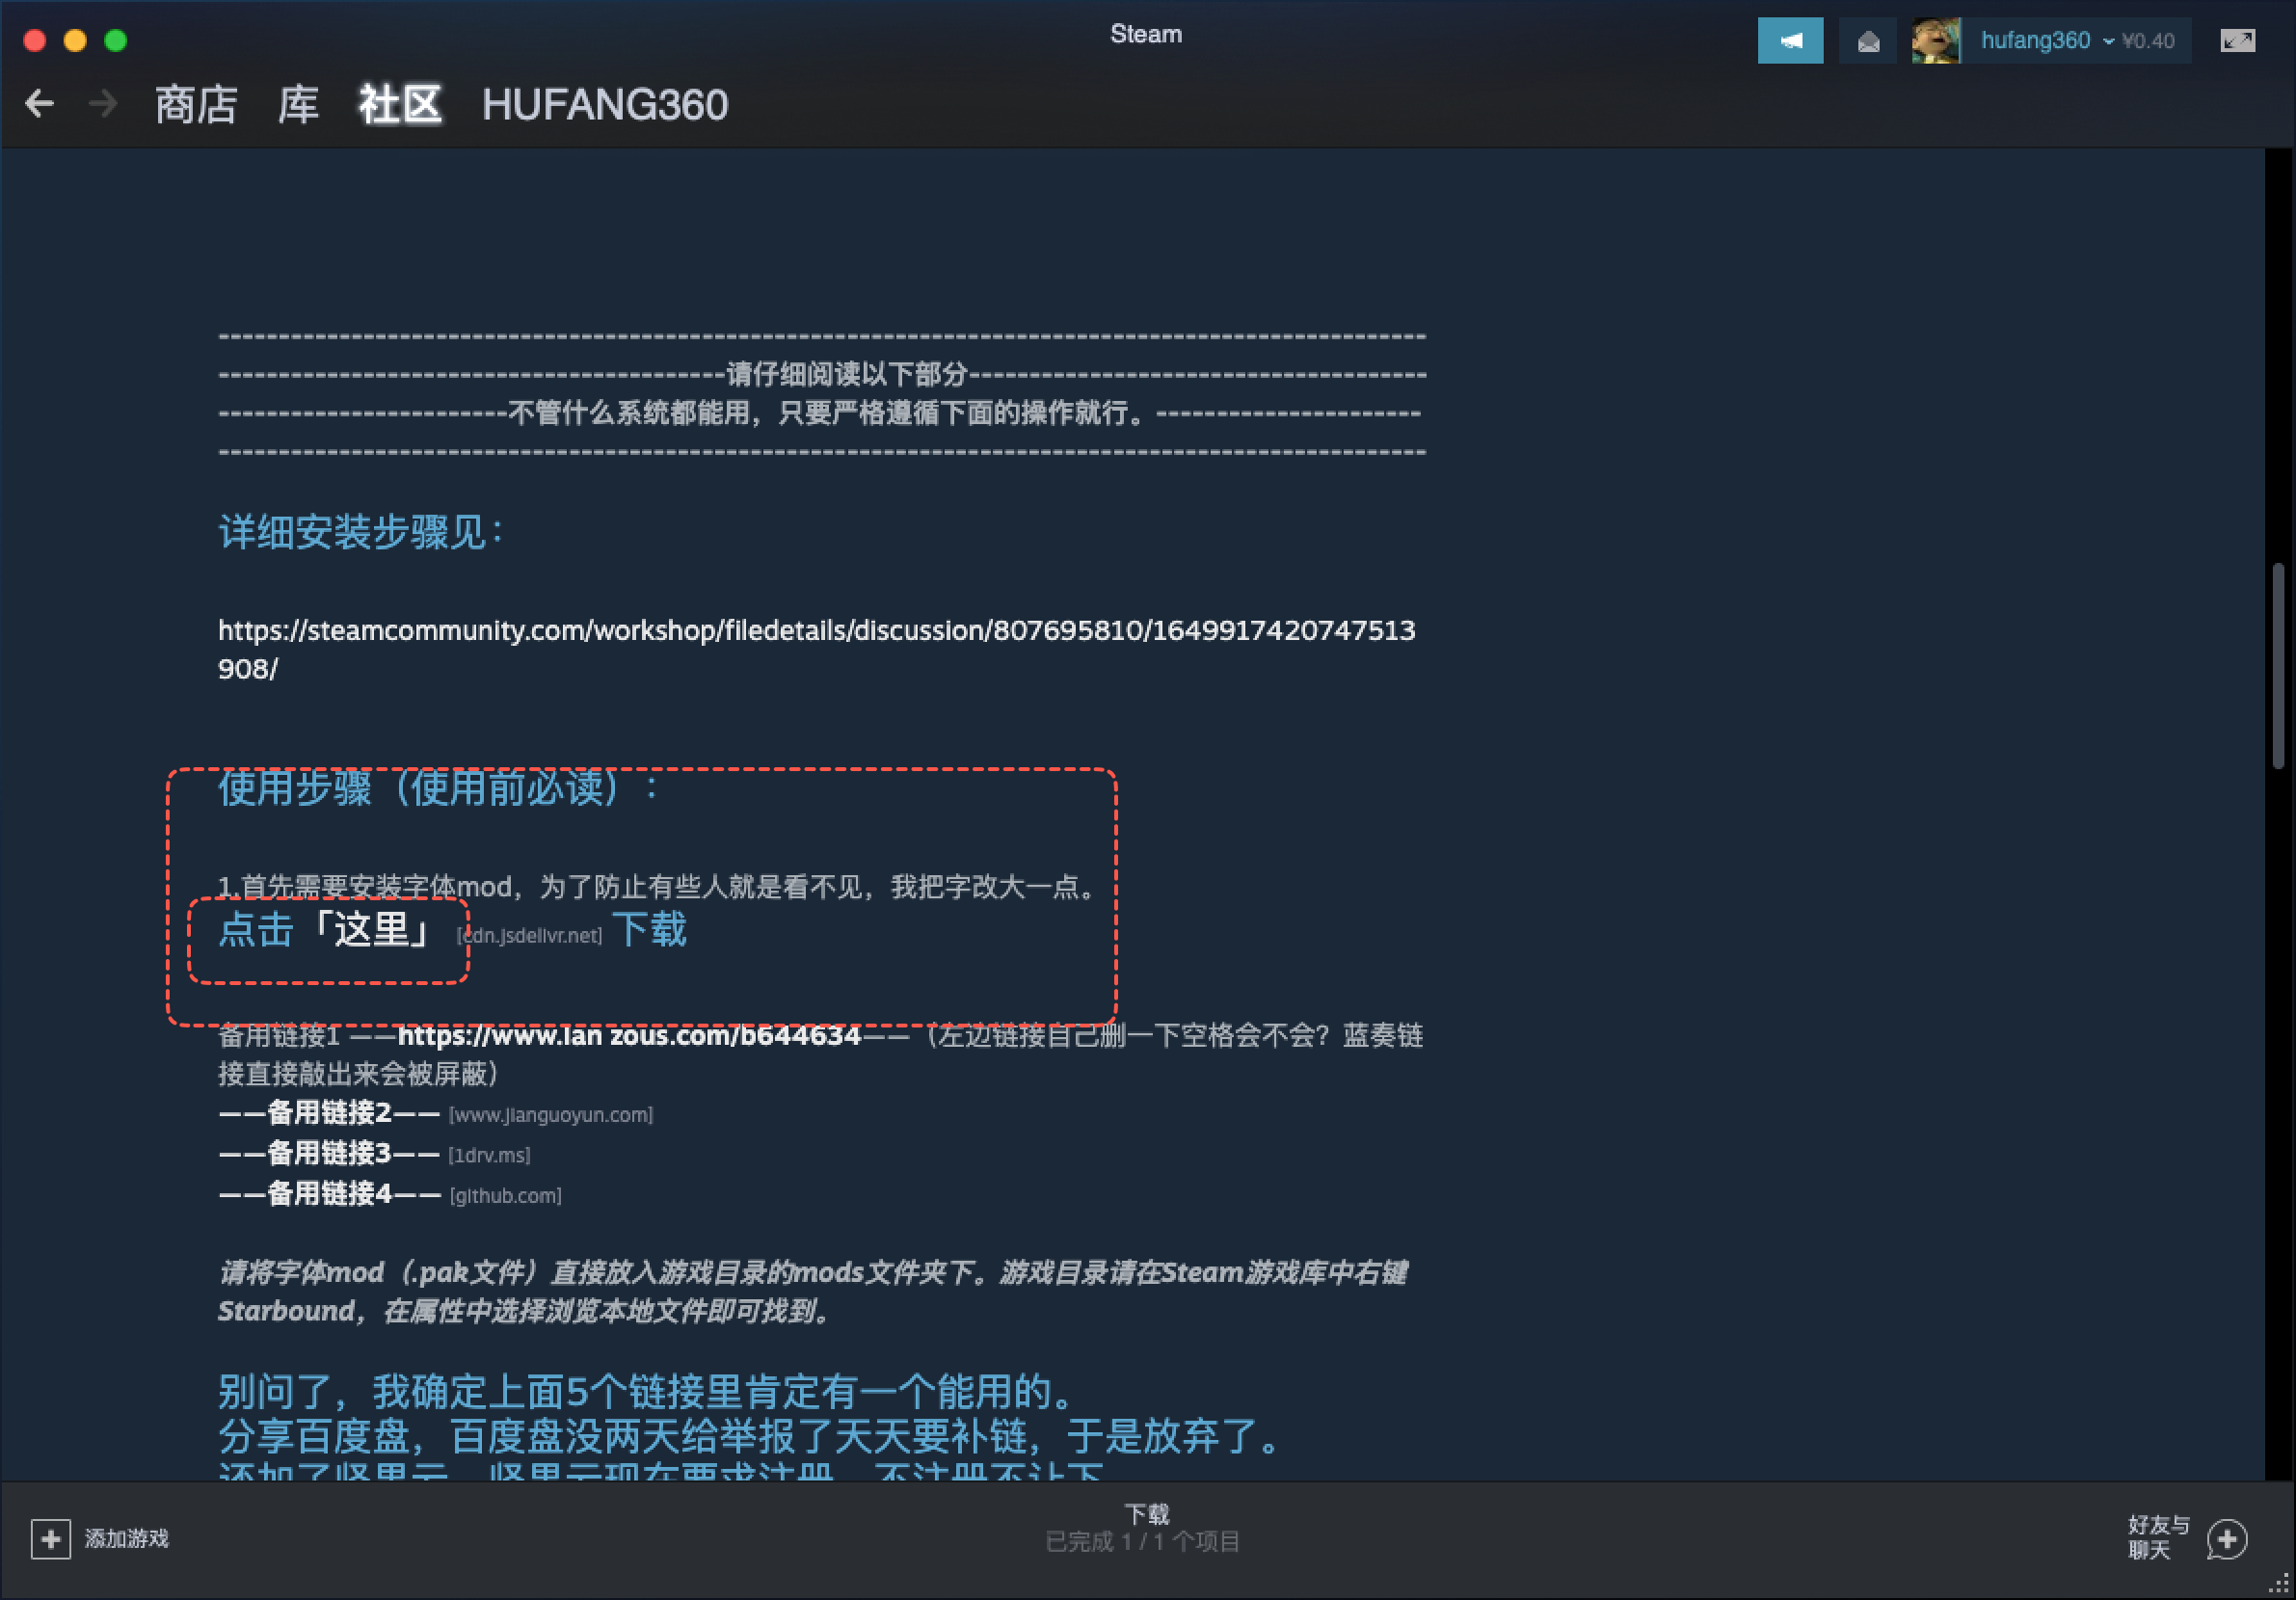The image size is (2296, 1600).
Task: Click the red close window button
Action: point(35,40)
